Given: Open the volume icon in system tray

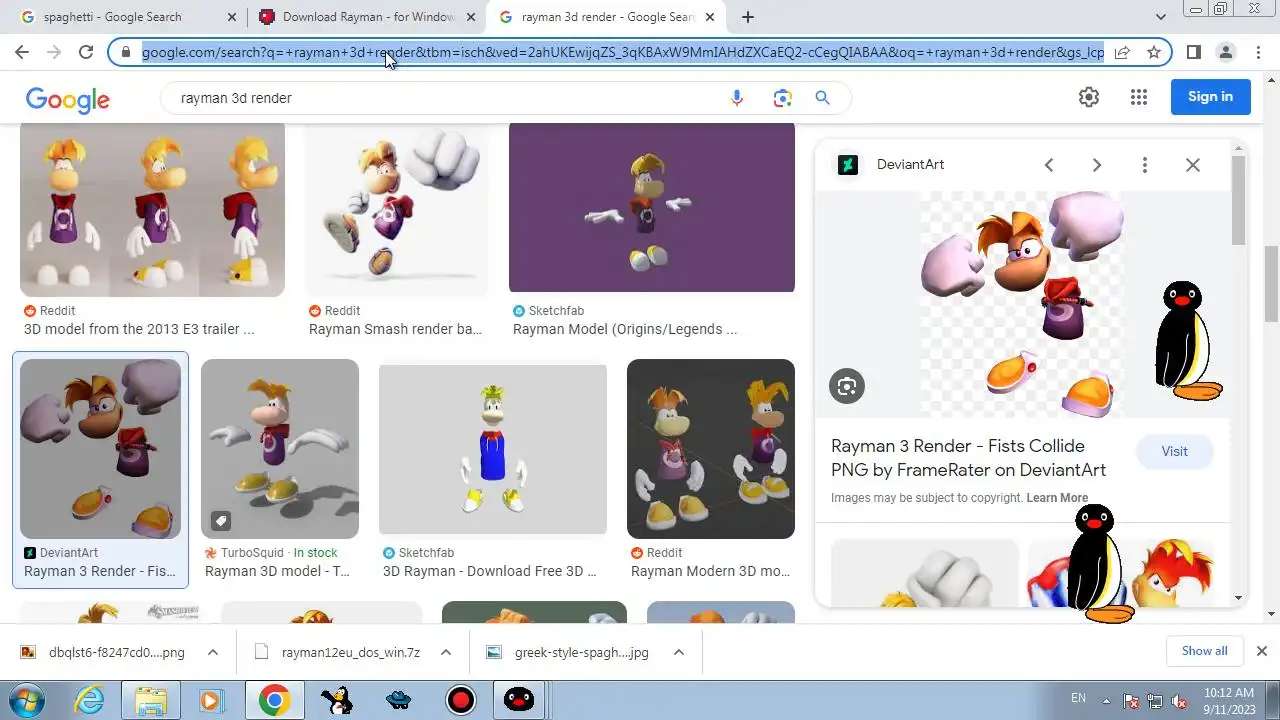Looking at the screenshot, I should point(1179,701).
